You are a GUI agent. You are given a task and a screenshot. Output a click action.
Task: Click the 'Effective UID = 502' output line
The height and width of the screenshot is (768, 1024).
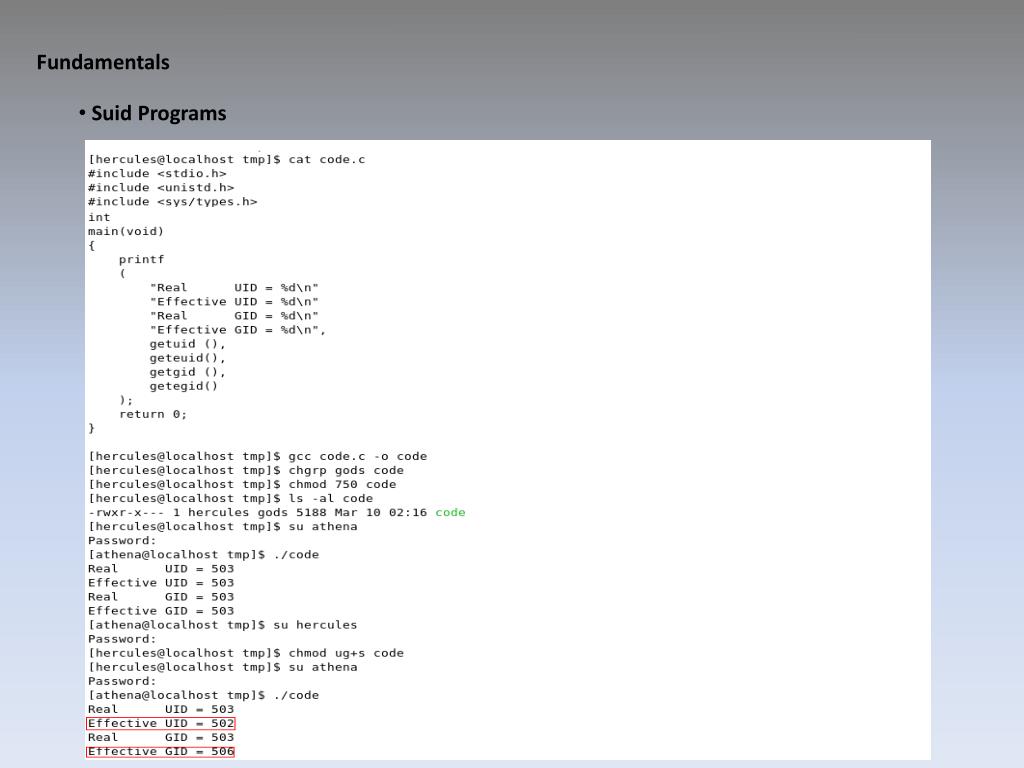[161, 724]
